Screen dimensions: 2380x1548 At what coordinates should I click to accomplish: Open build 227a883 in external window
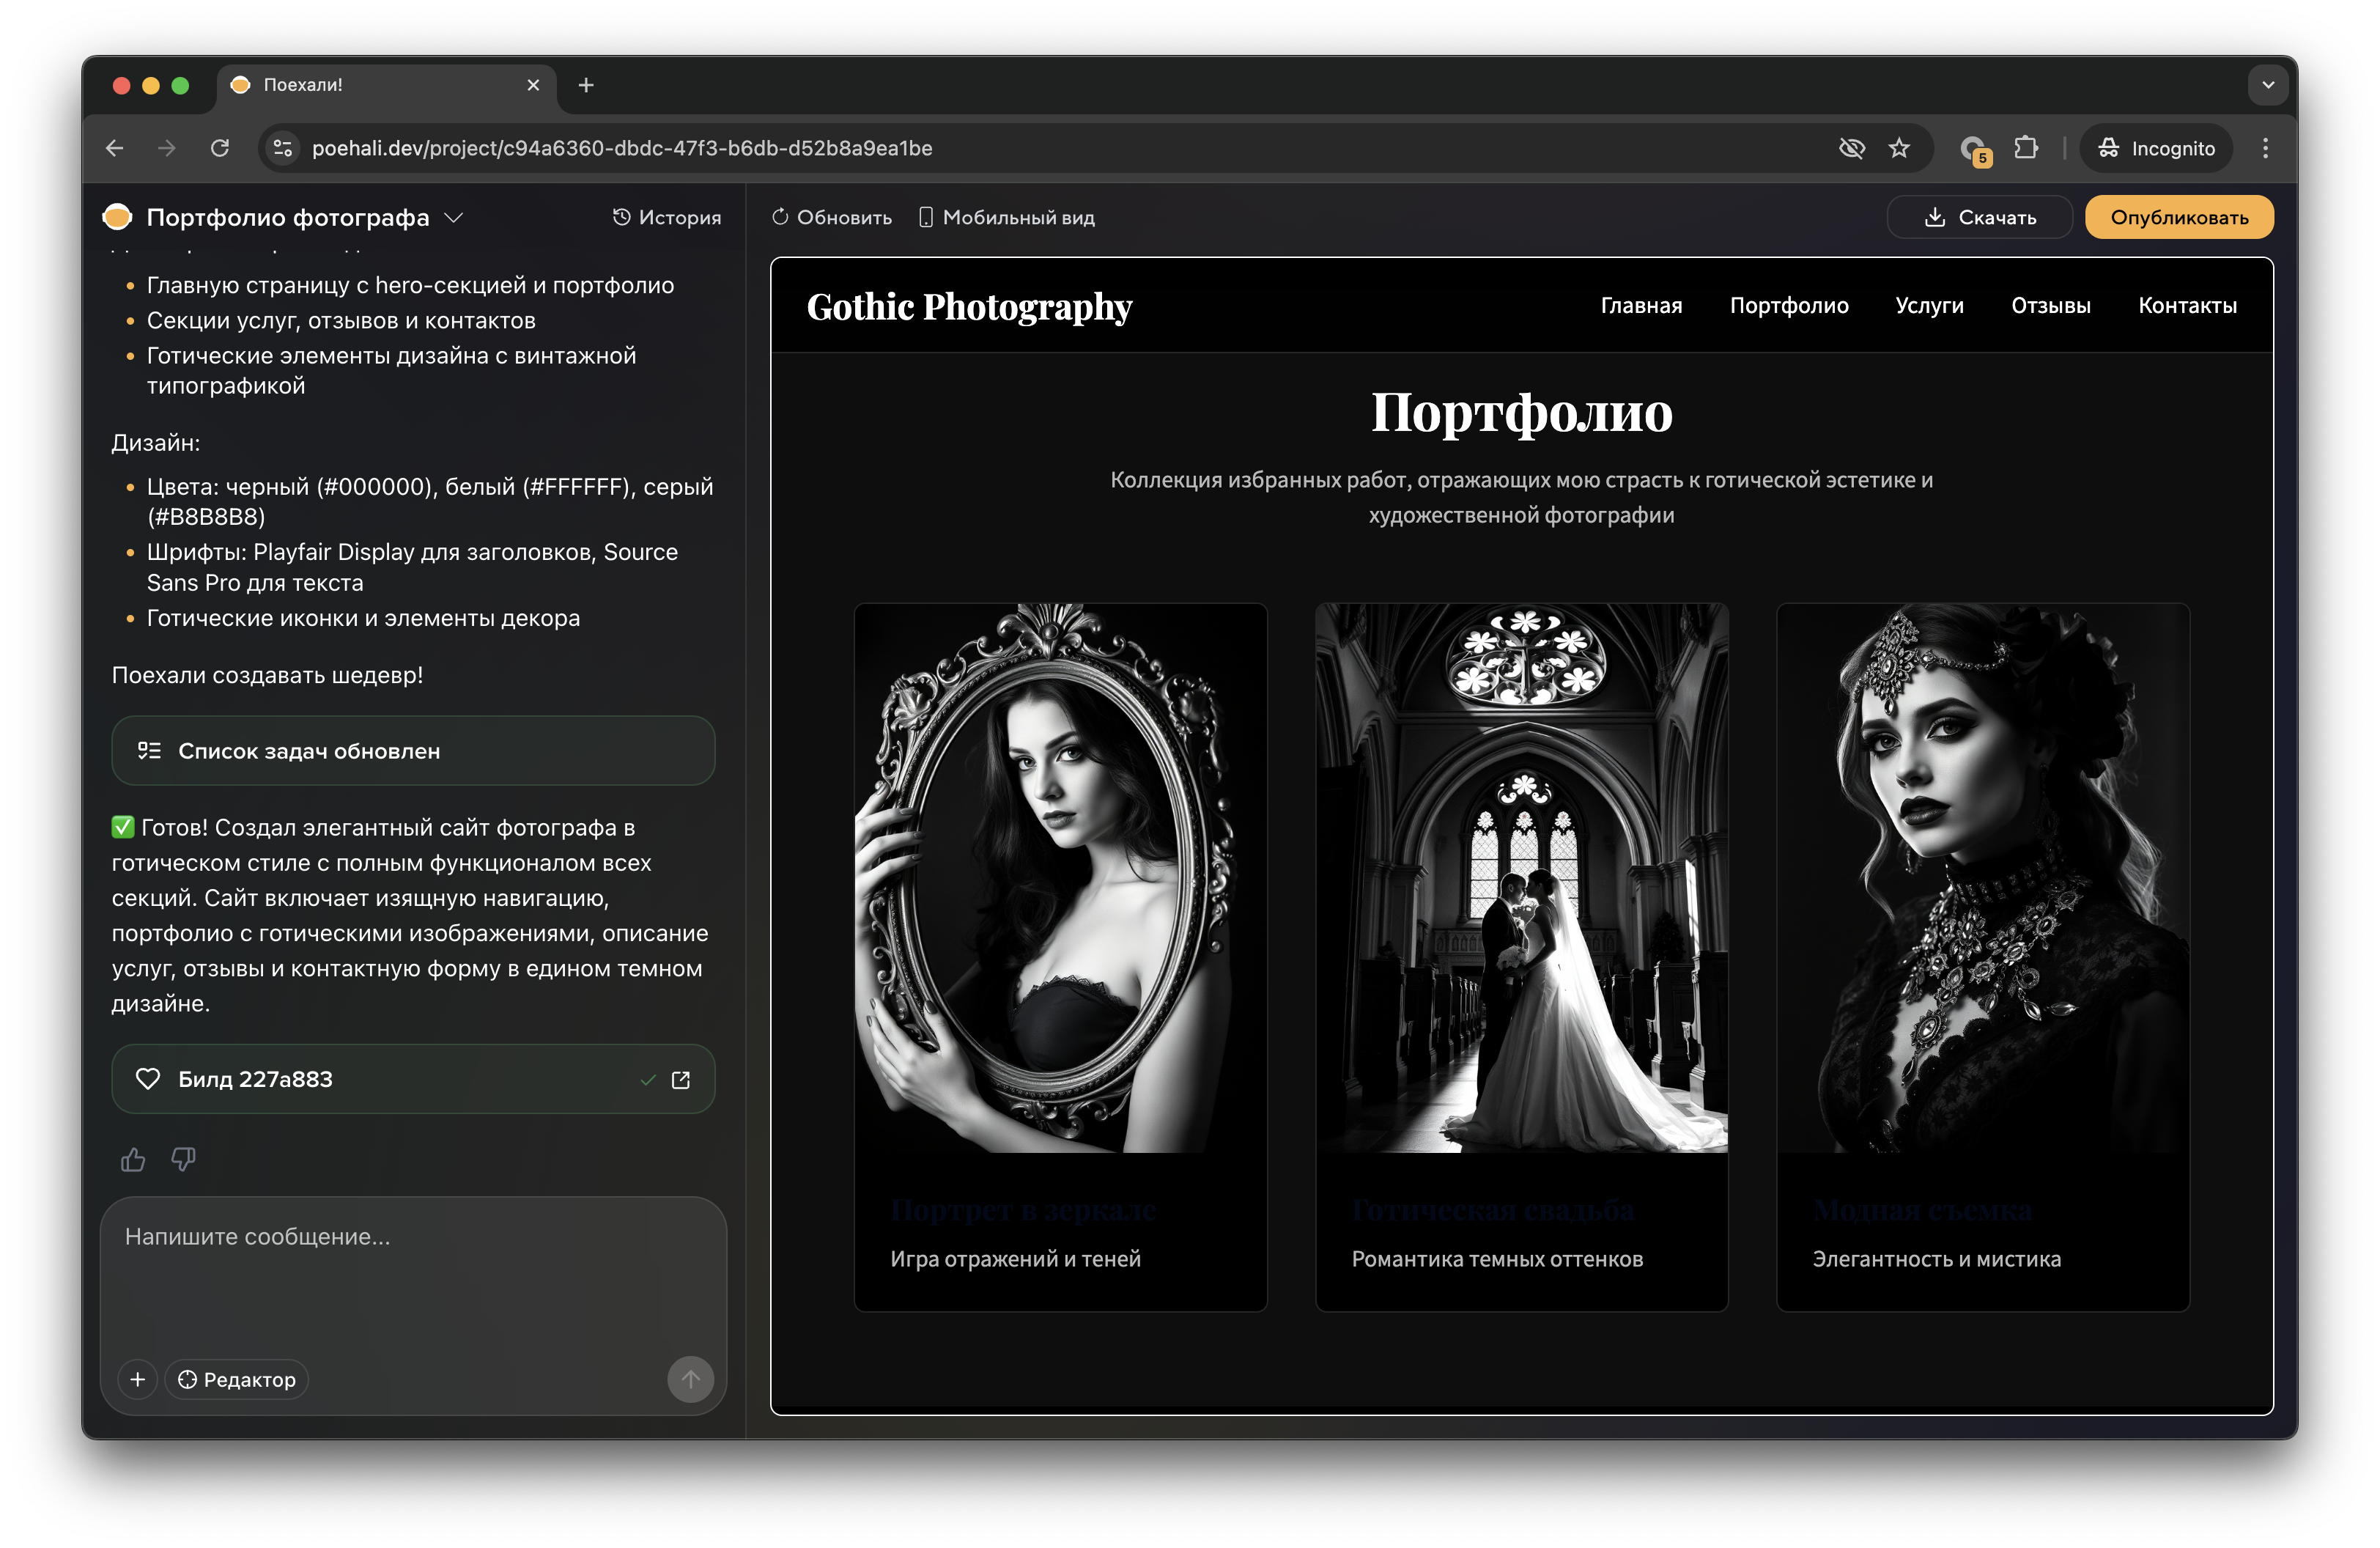pyautogui.click(x=681, y=1079)
